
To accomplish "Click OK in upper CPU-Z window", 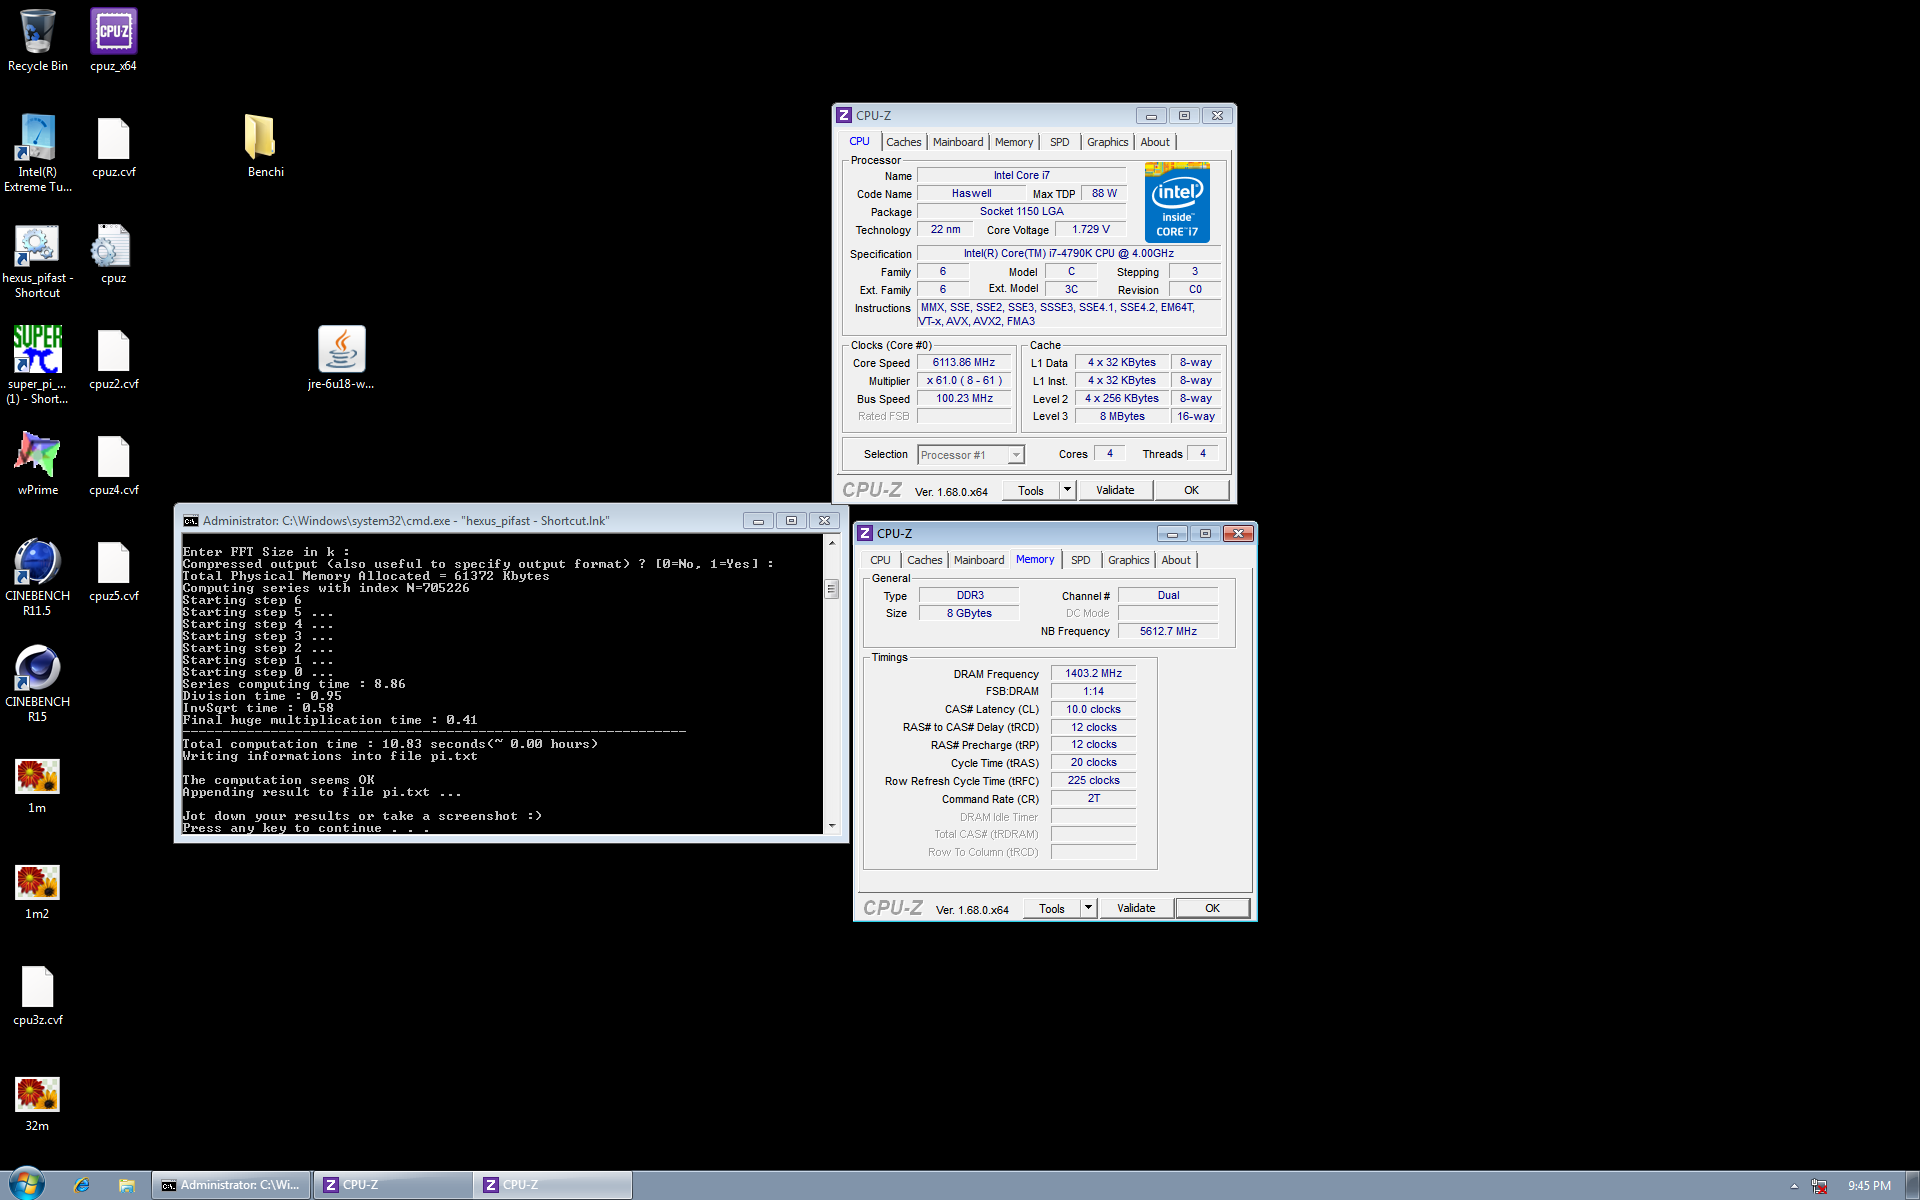I will (x=1191, y=490).
